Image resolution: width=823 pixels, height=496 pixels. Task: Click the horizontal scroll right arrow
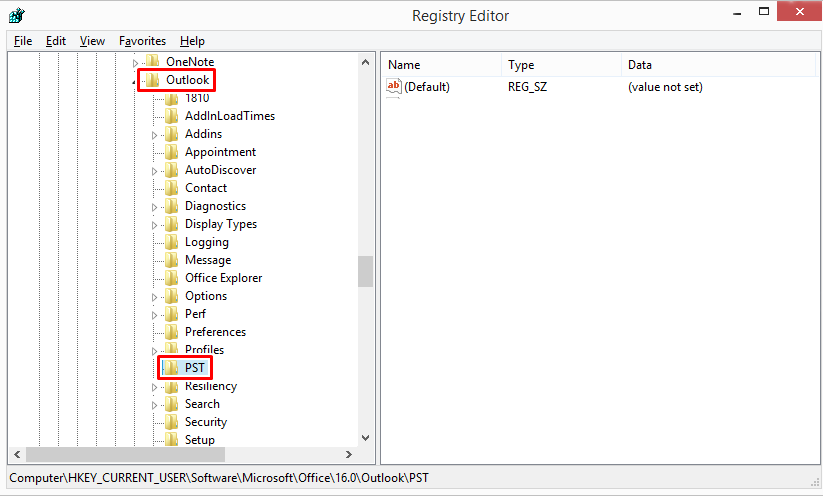coord(349,455)
